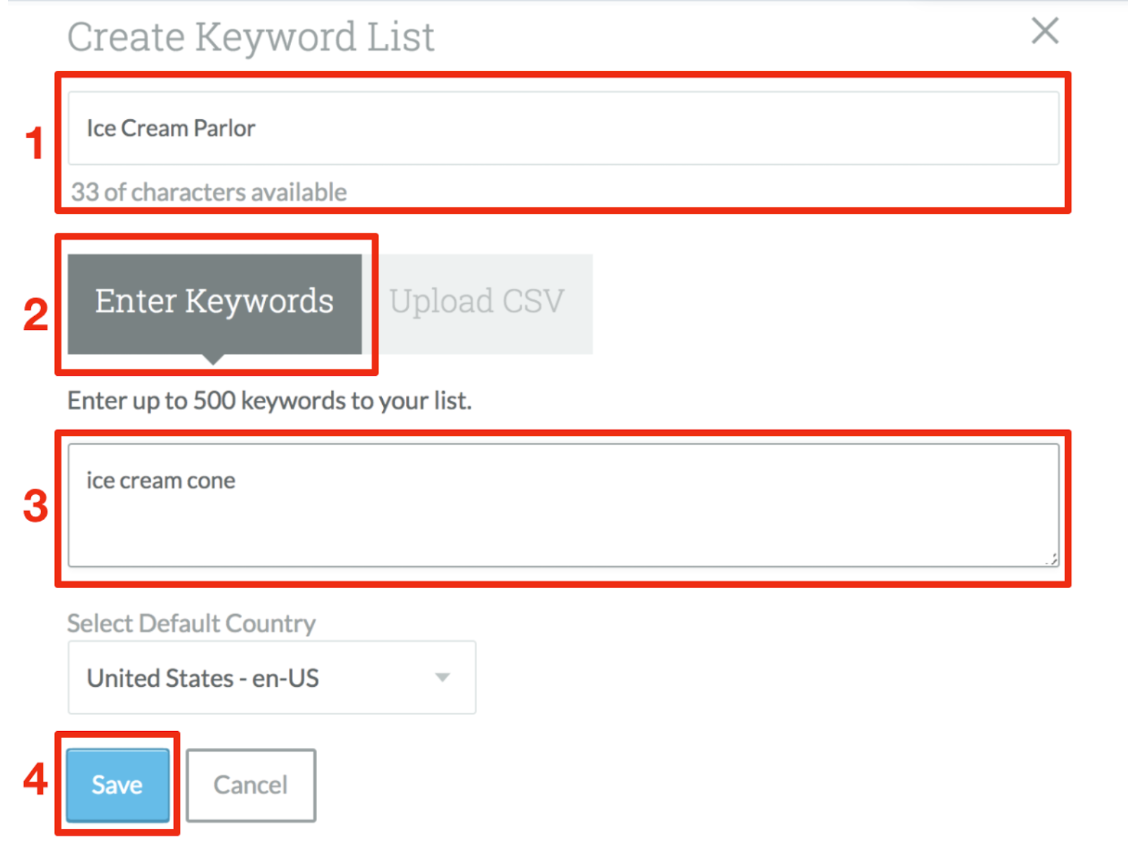Click the red step number 1 marker

coord(35,145)
